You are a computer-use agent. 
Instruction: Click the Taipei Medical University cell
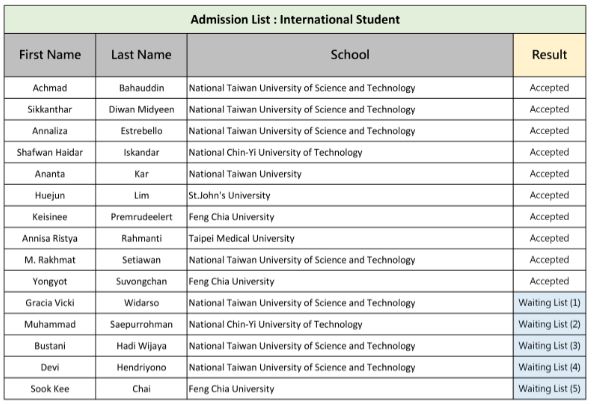pos(350,238)
